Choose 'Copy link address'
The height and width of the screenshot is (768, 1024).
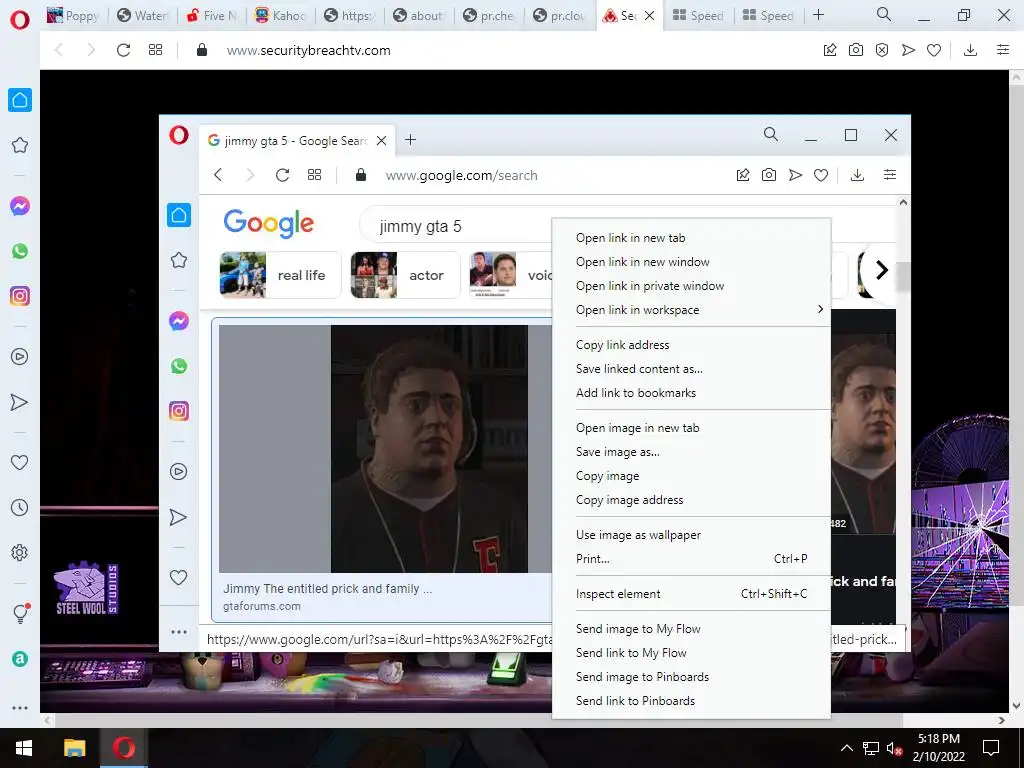[x=691, y=345]
